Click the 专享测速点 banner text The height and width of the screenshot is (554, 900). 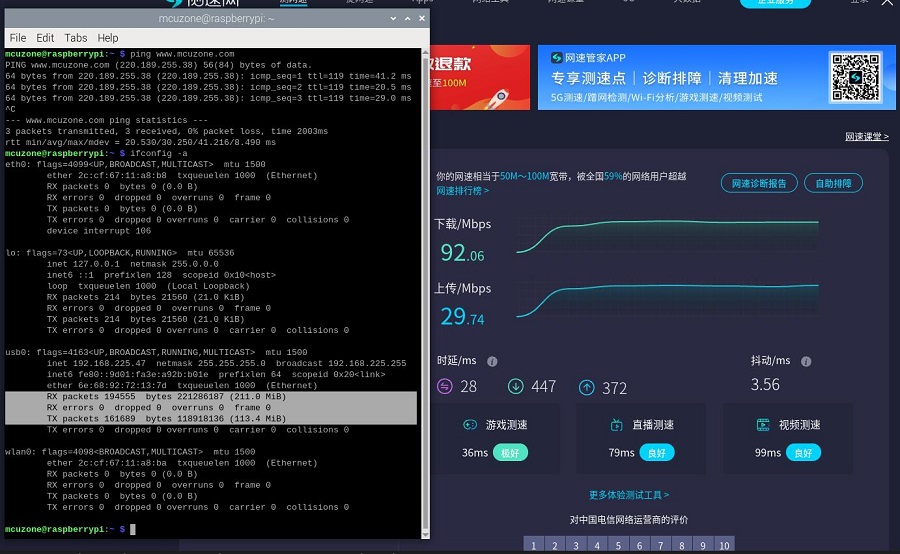coord(588,79)
